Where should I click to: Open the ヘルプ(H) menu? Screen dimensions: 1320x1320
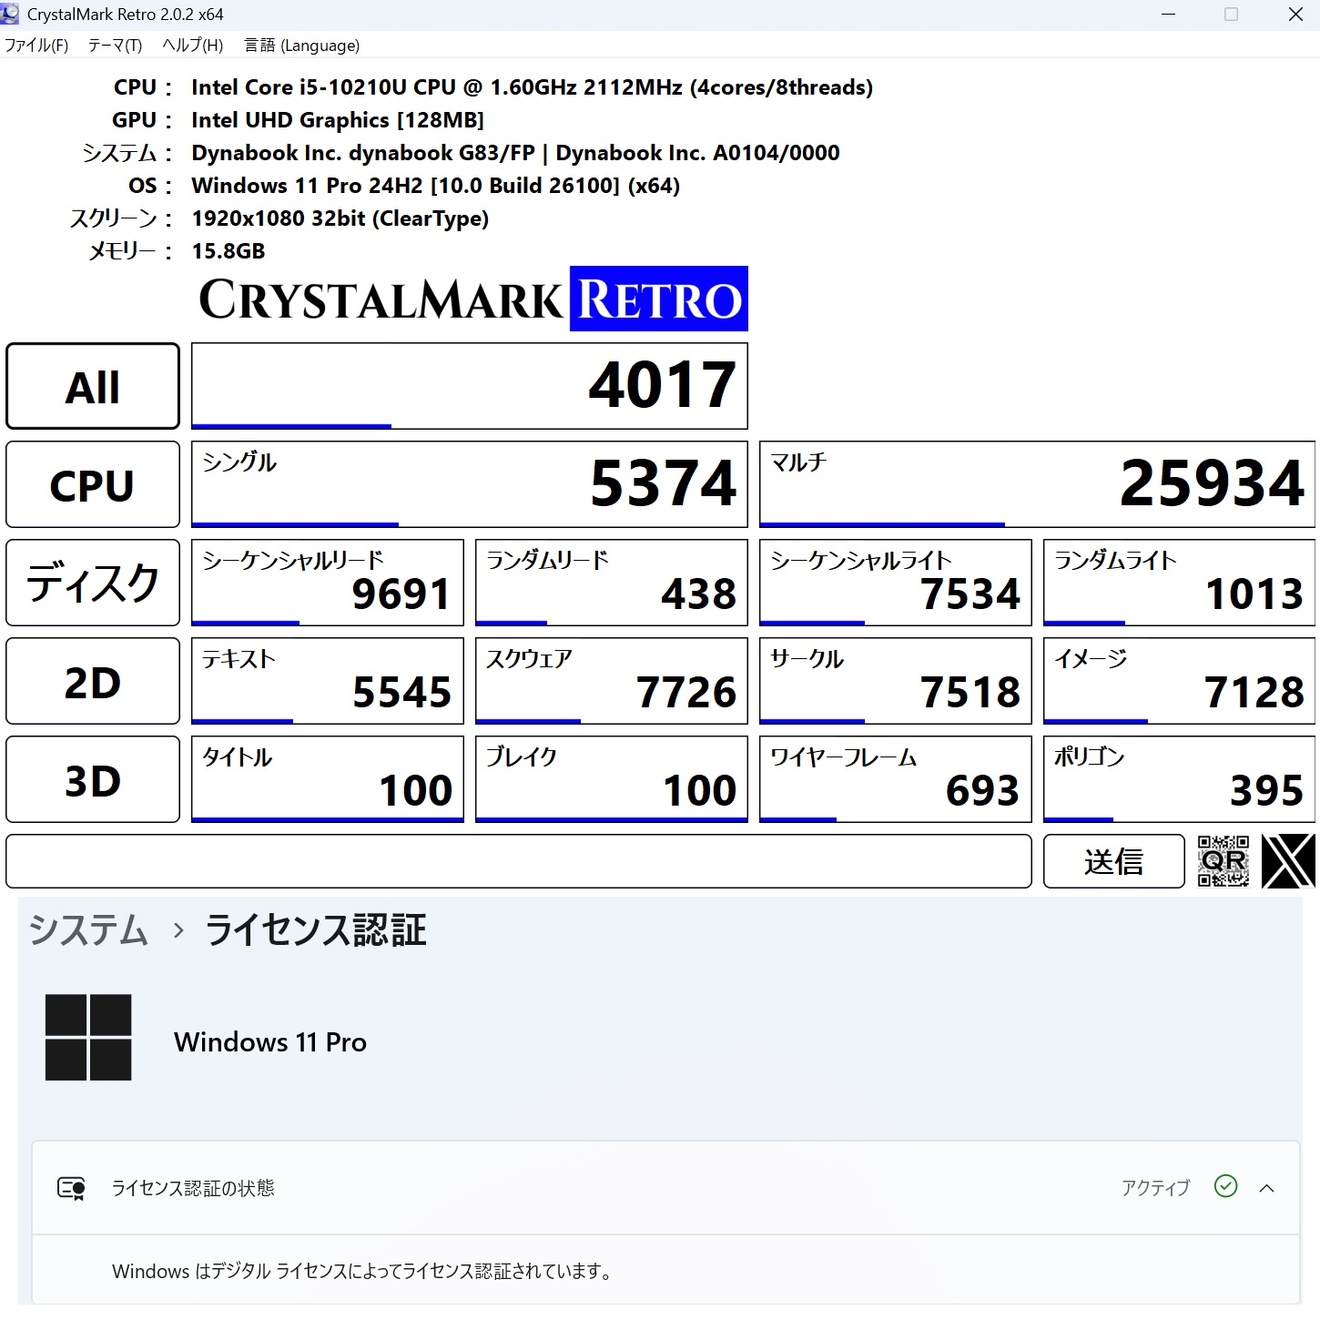(x=192, y=45)
